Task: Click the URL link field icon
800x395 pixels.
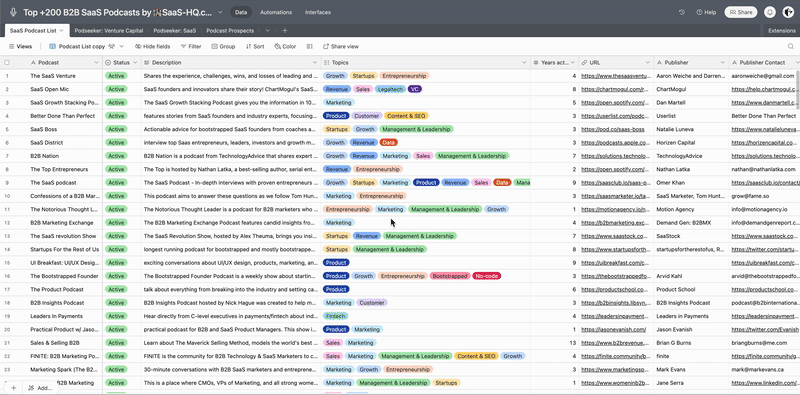Action: (584, 63)
